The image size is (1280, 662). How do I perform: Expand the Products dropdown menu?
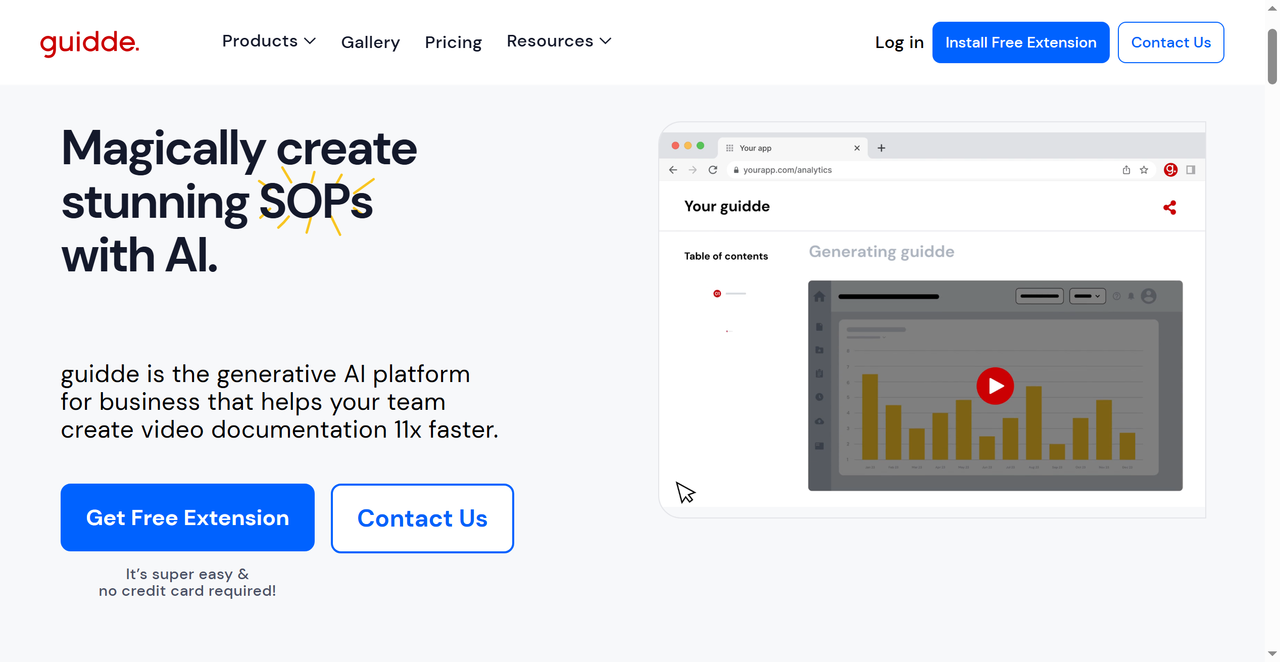(x=269, y=41)
